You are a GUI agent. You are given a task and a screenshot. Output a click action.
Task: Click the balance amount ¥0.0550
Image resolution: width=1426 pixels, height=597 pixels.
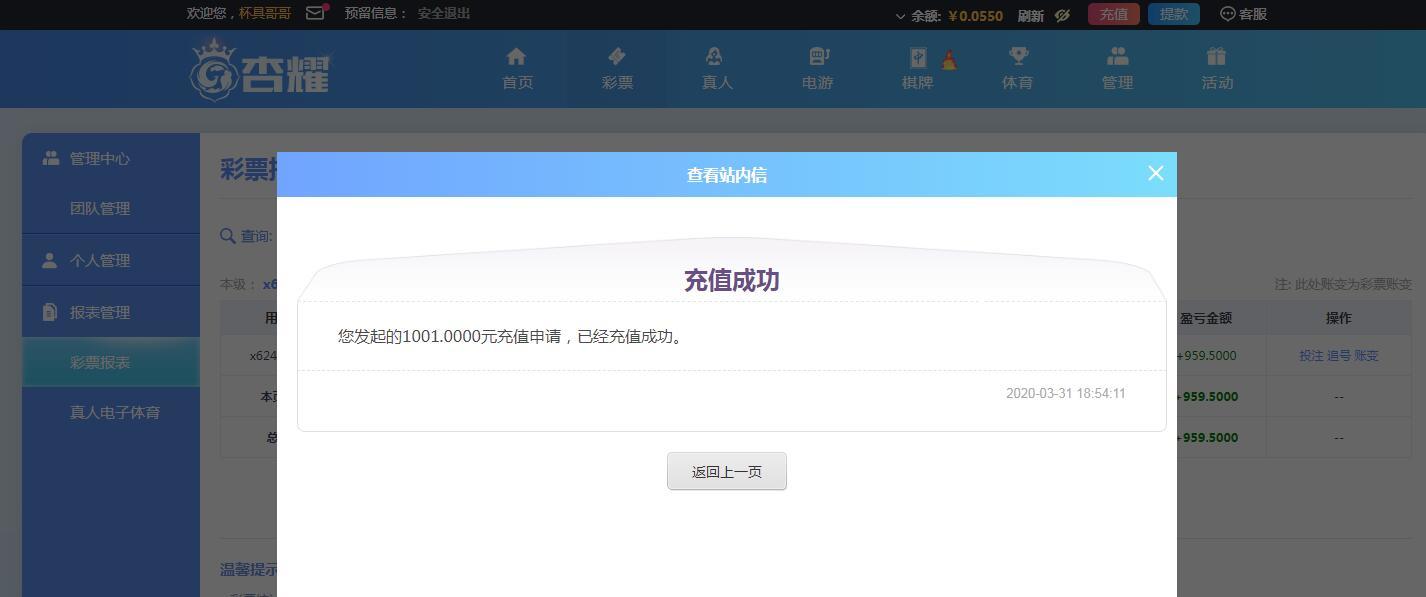click(975, 16)
